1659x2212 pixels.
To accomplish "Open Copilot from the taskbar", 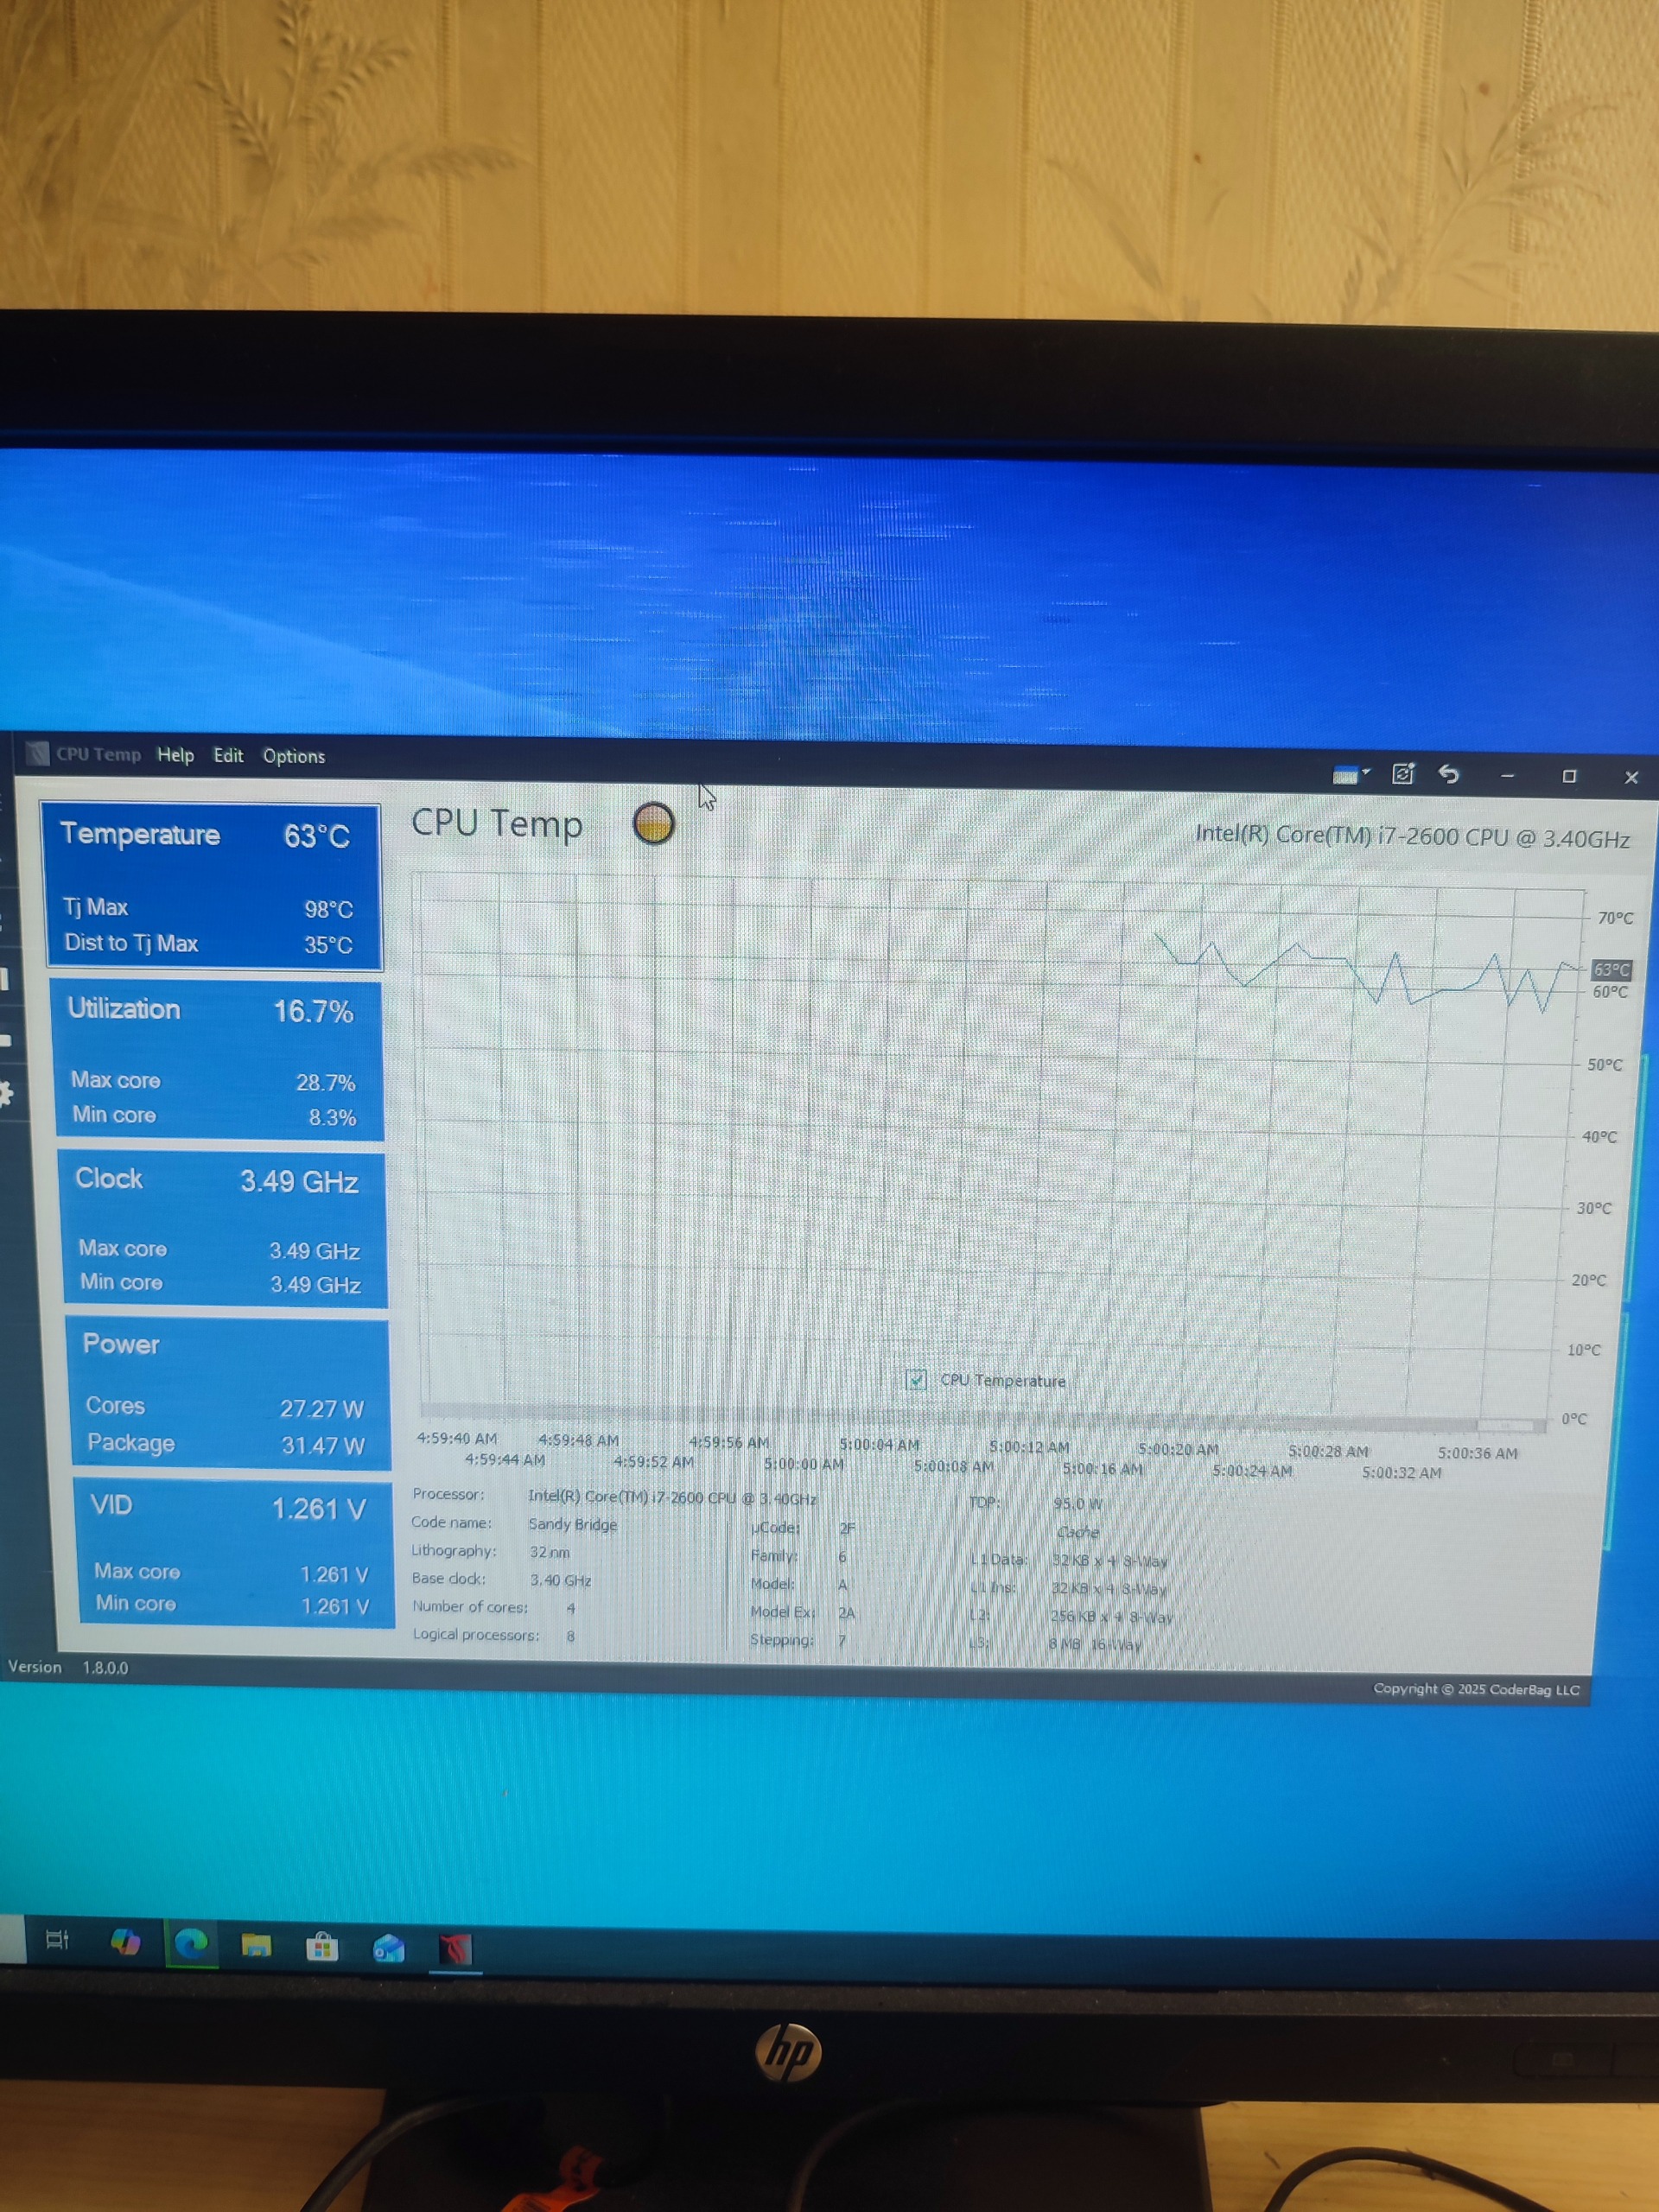I will tap(125, 1942).
